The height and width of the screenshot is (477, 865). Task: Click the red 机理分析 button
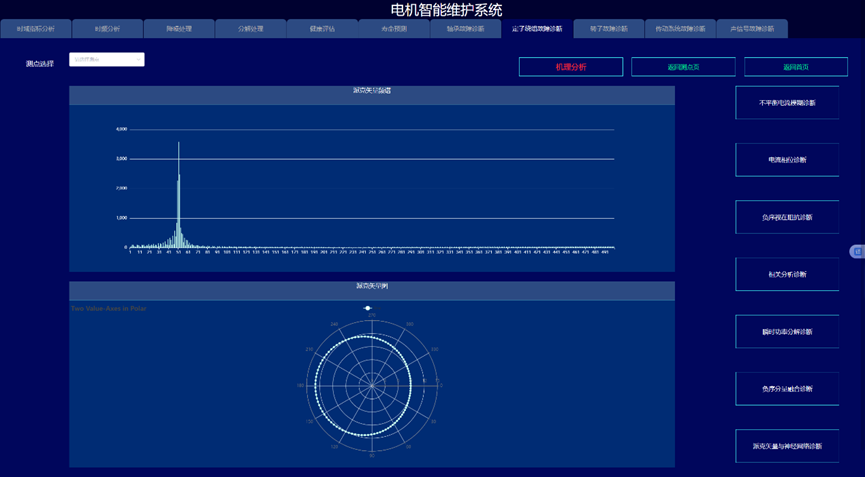click(570, 67)
